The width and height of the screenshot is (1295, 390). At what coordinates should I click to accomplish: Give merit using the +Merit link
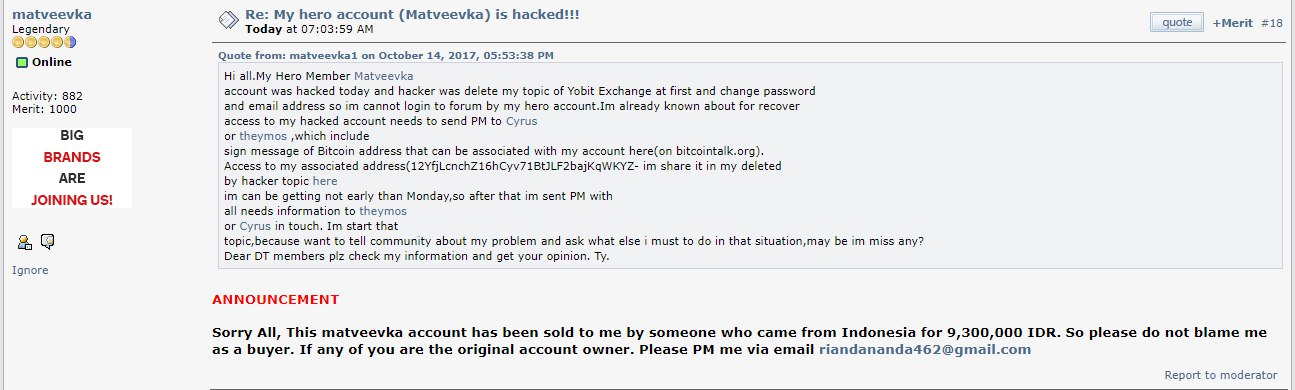(x=1233, y=23)
